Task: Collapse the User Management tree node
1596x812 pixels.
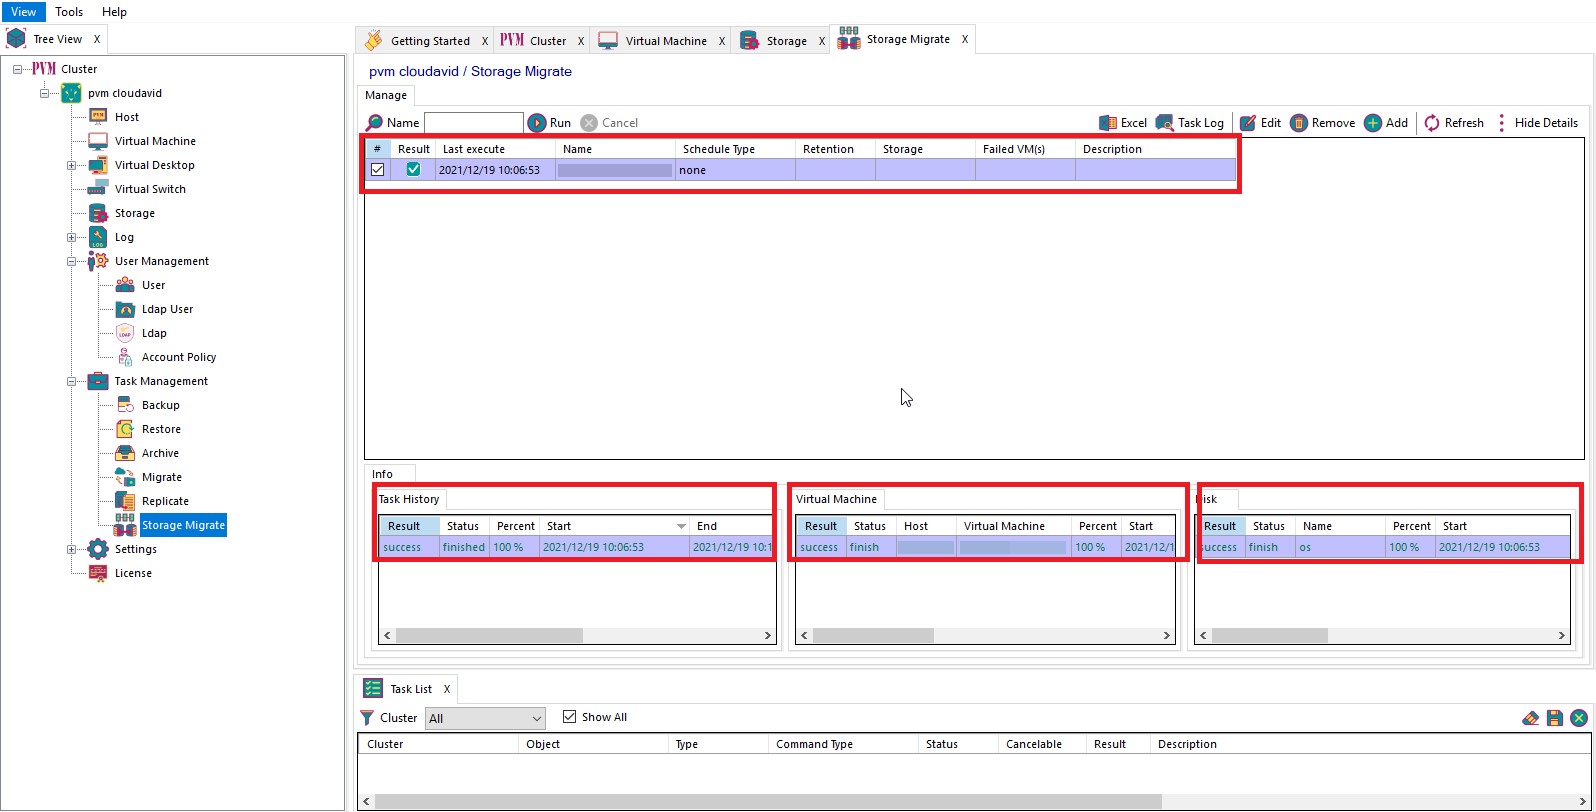Action: (x=71, y=261)
